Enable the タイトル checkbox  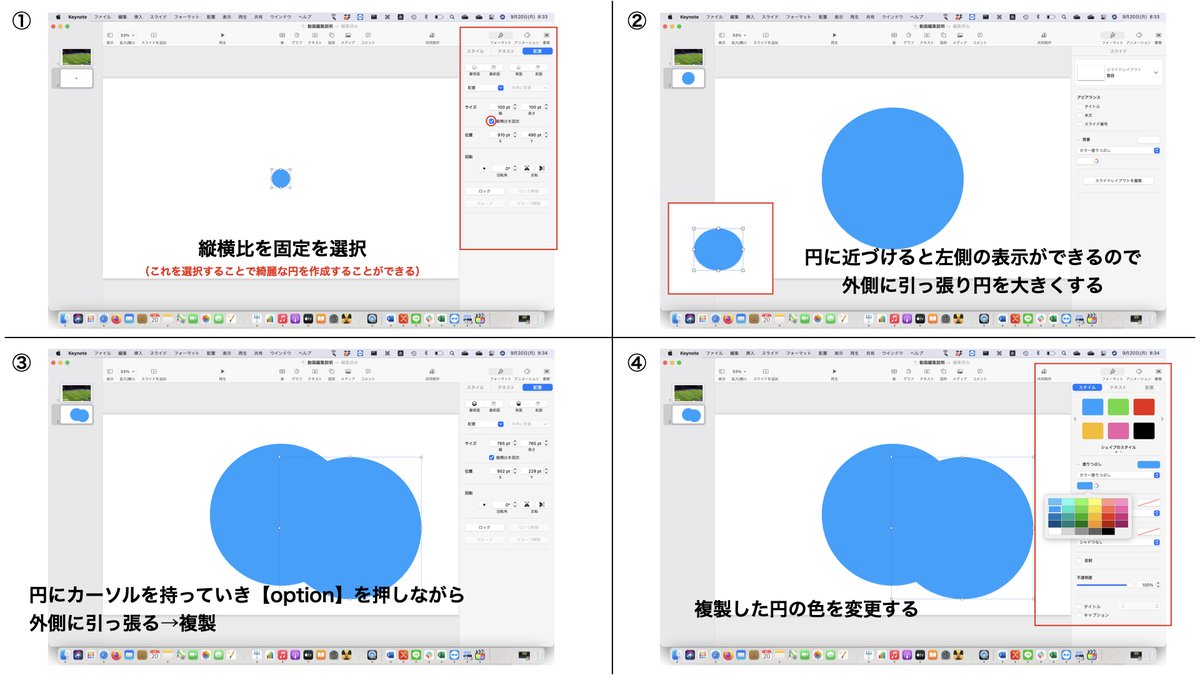point(1079,605)
